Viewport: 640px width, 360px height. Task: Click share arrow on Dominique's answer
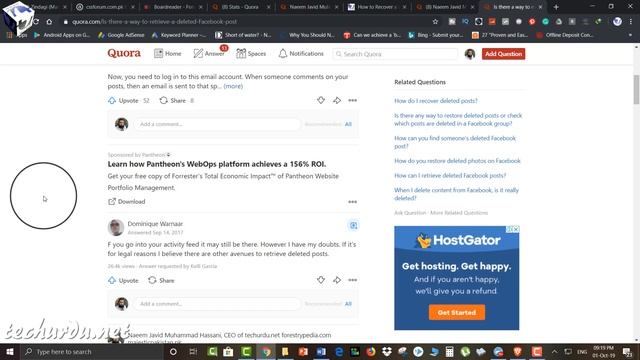(337, 280)
